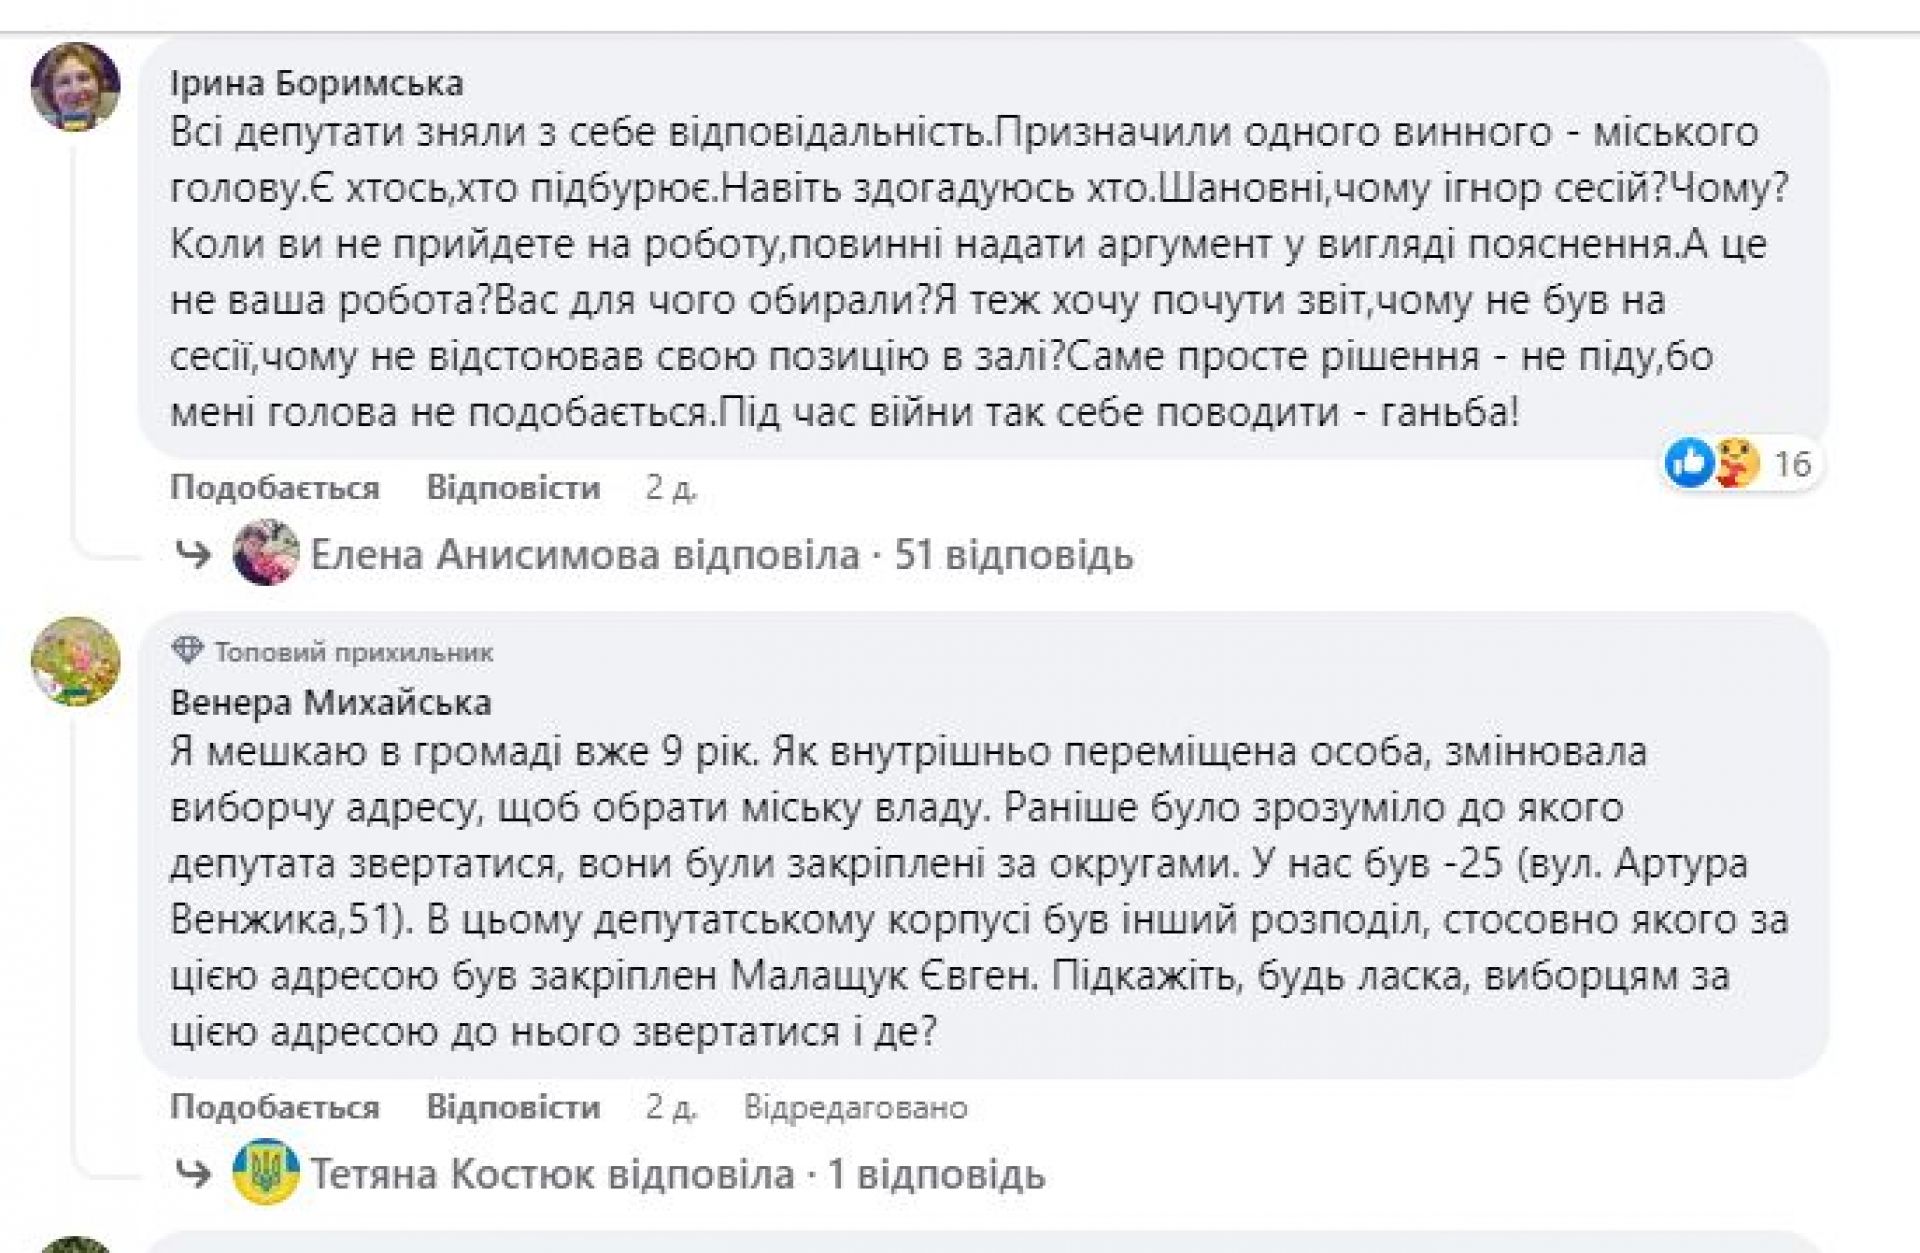The width and height of the screenshot is (1920, 1253).
Task: Reply to Ірина Боримська's comment
Action: pyautogui.click(x=513, y=488)
